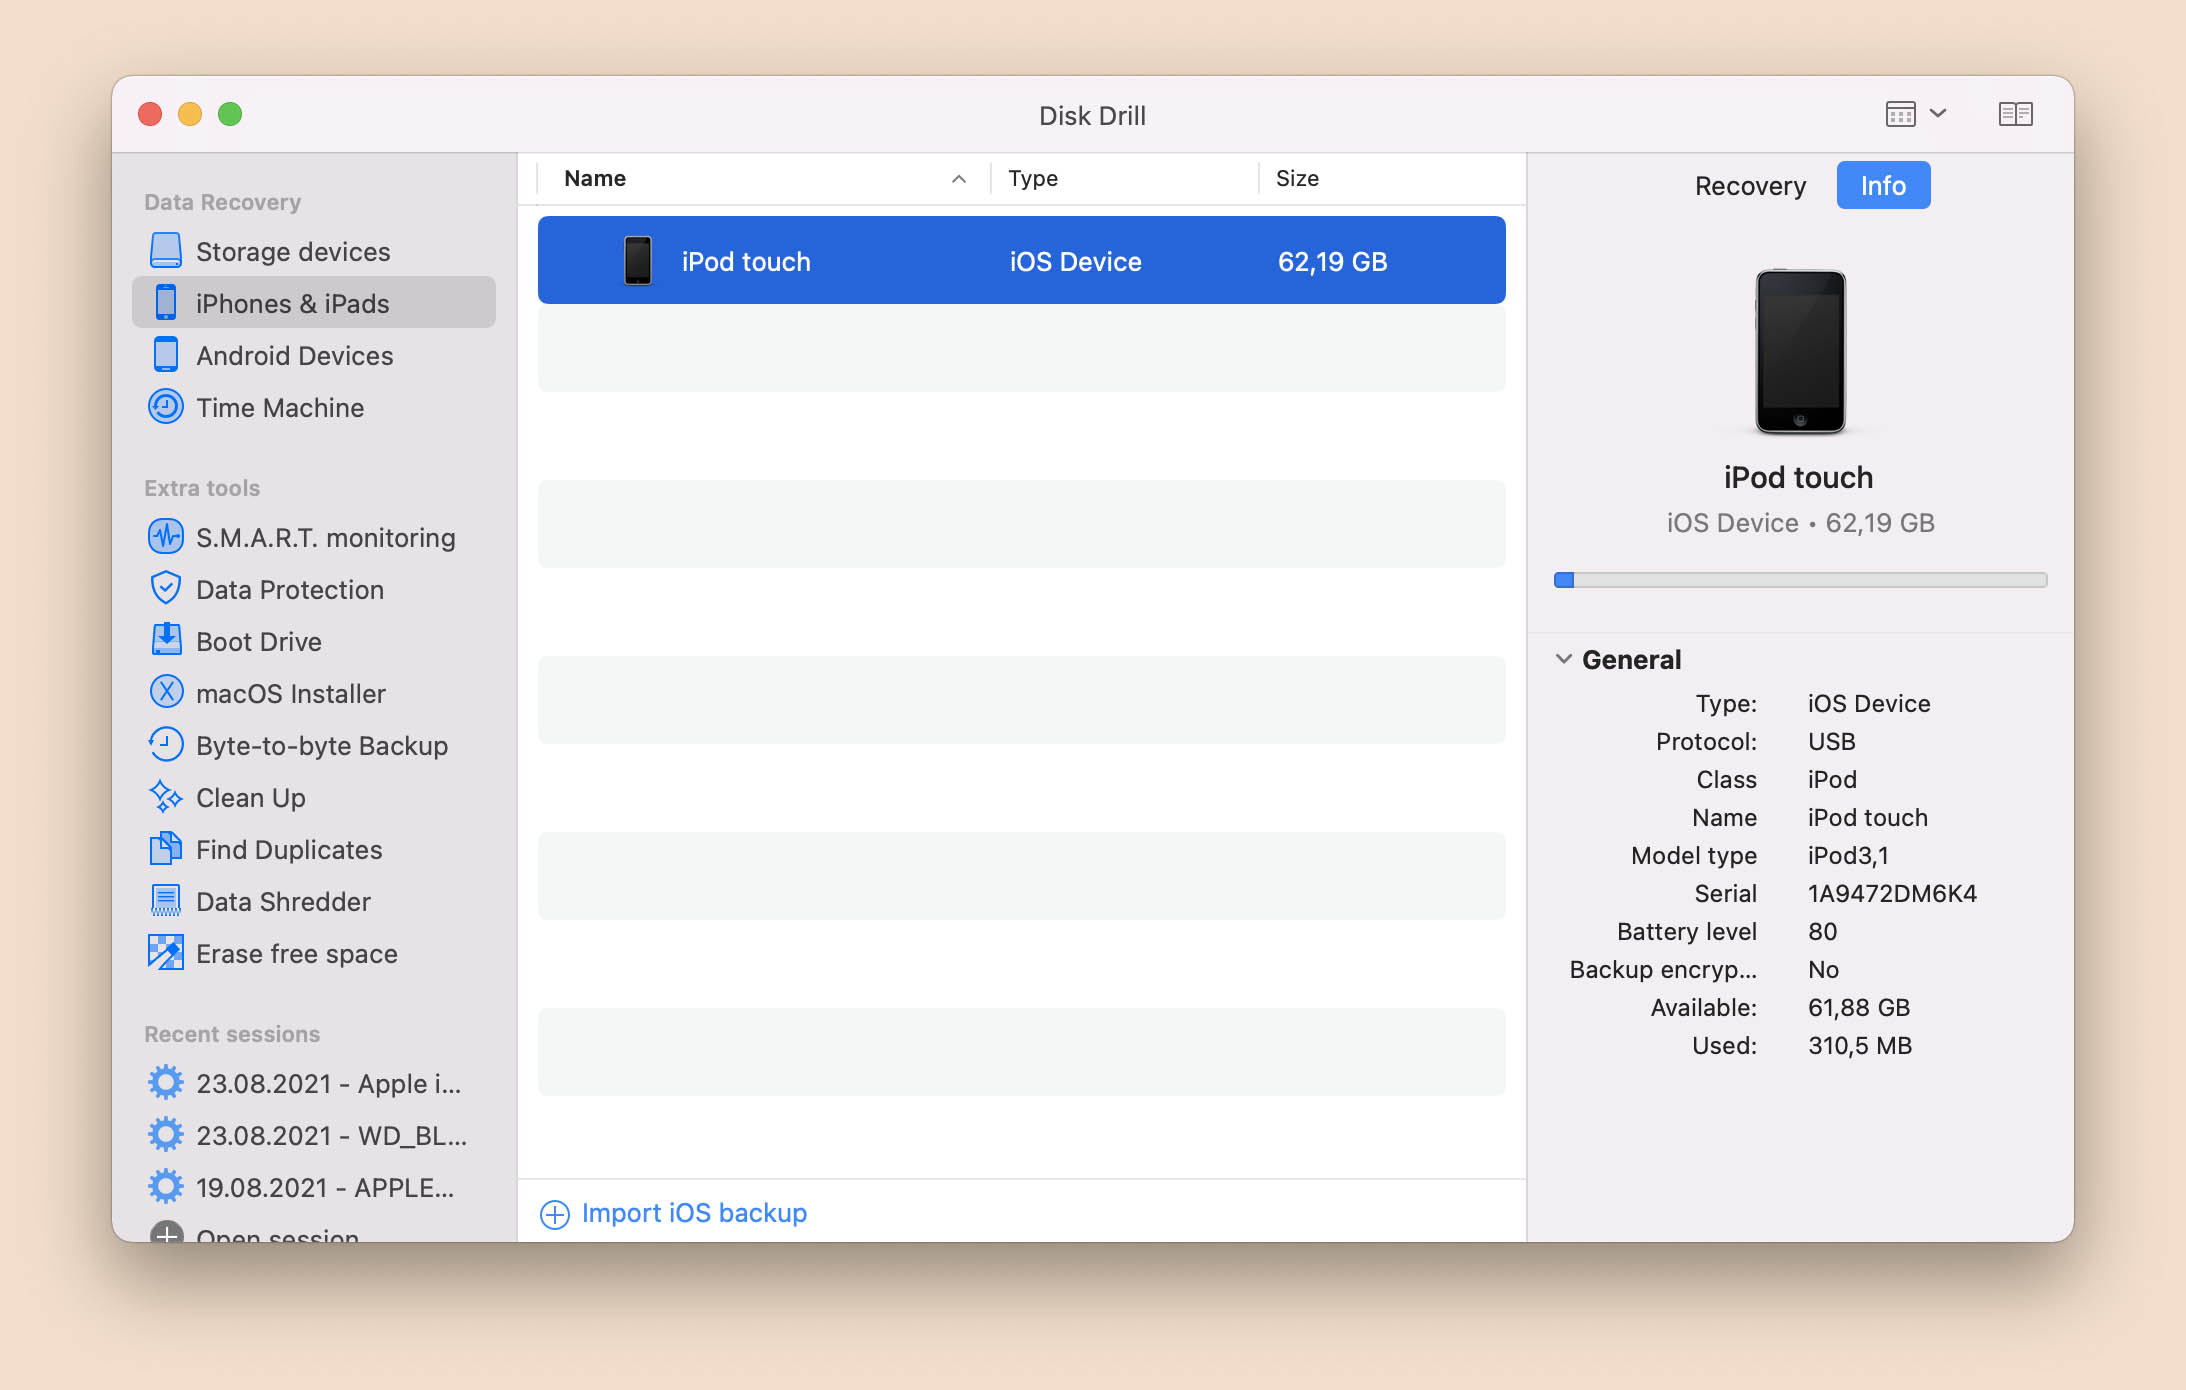Click the serial number 1A9472DM6K4

[x=1892, y=893]
